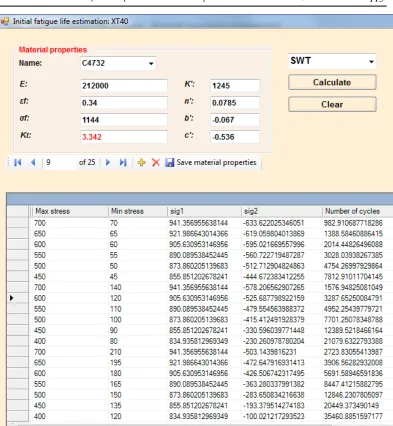This screenshot has width=393, height=426.
Task: Click cell 3287.65250084791
Action: tap(358, 298)
